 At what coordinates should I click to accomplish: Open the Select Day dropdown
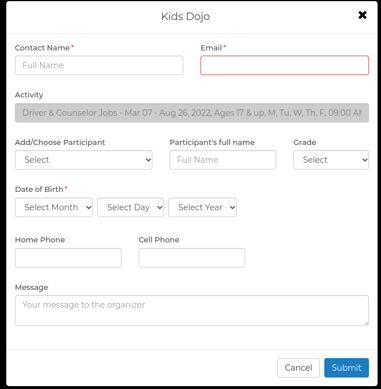[x=130, y=207]
